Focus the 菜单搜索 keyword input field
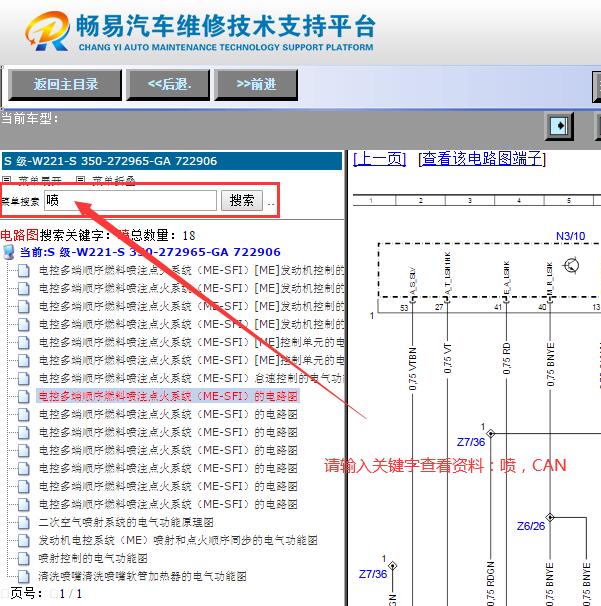 tap(130, 200)
